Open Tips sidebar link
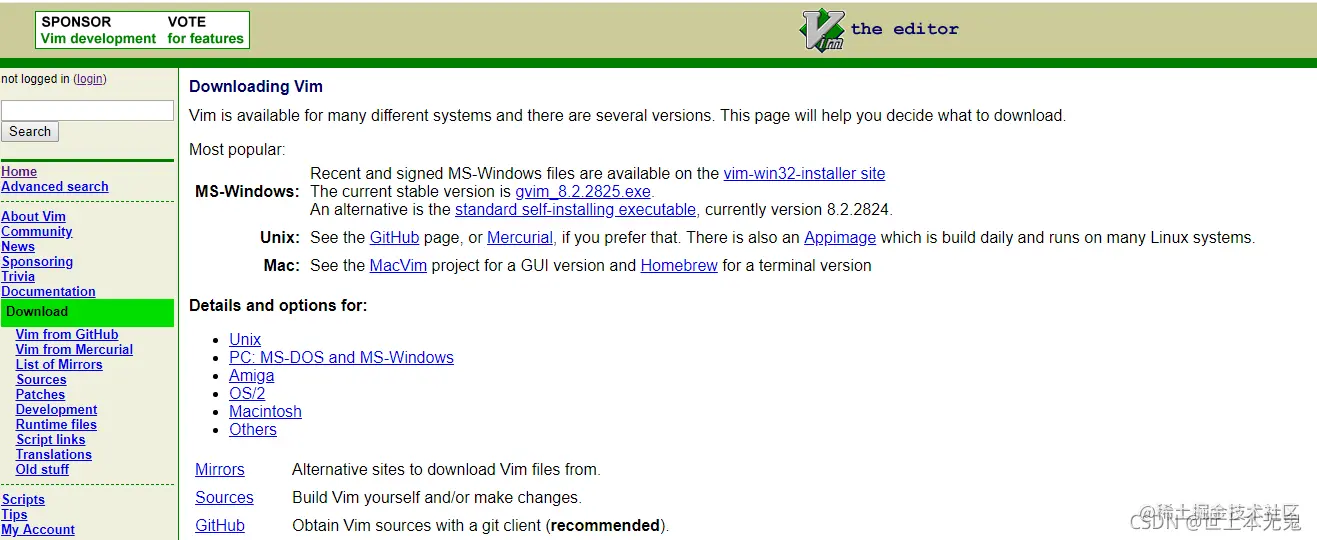The width and height of the screenshot is (1317, 540). pyautogui.click(x=14, y=515)
